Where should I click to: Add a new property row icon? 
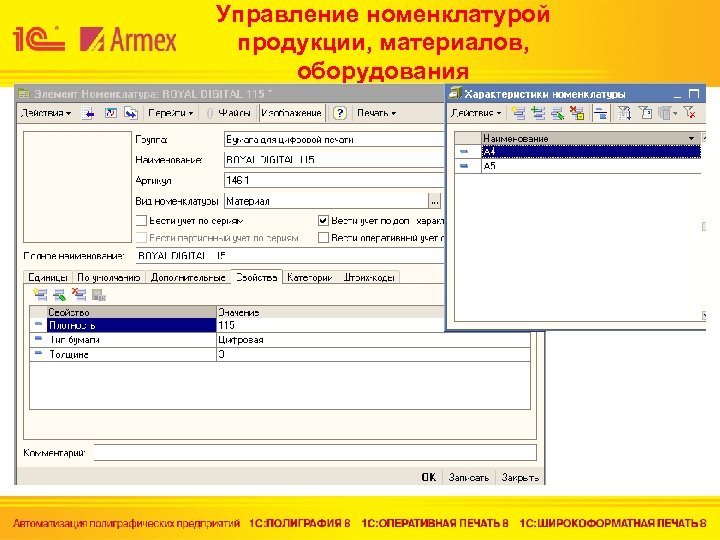(40, 295)
